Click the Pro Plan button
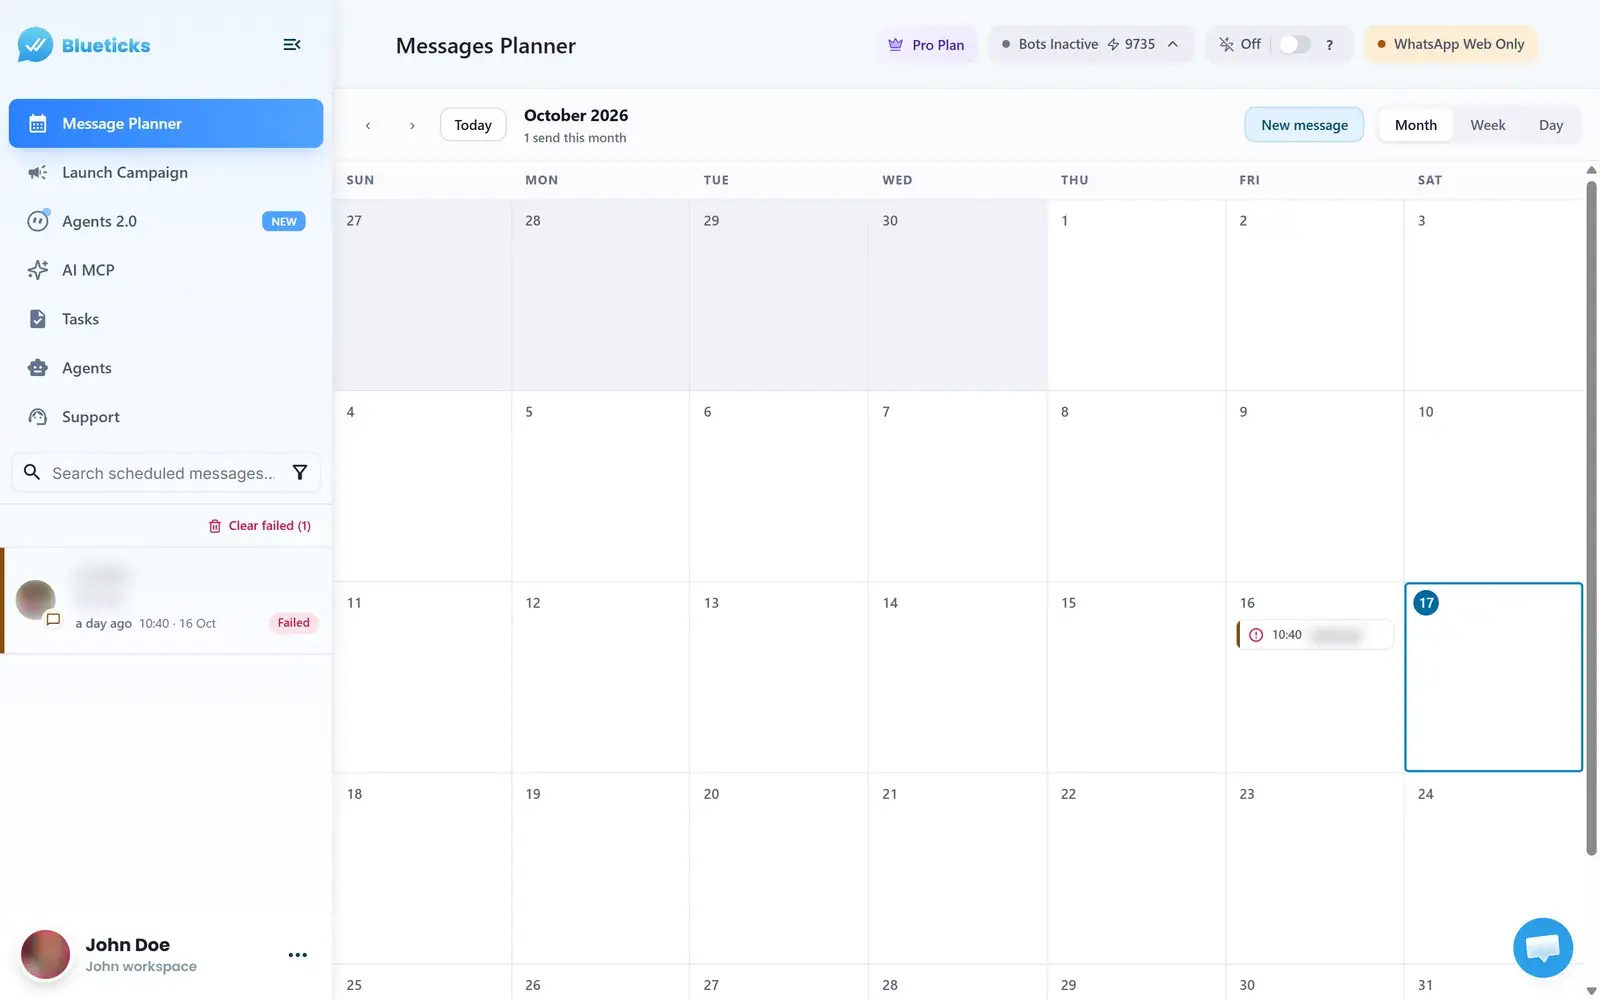 tap(926, 45)
